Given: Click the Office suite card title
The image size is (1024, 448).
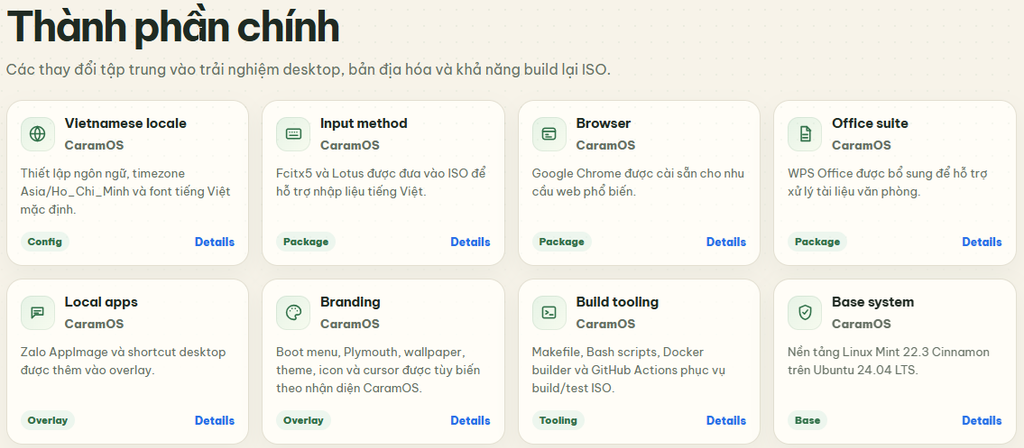Looking at the screenshot, I should pos(870,123).
